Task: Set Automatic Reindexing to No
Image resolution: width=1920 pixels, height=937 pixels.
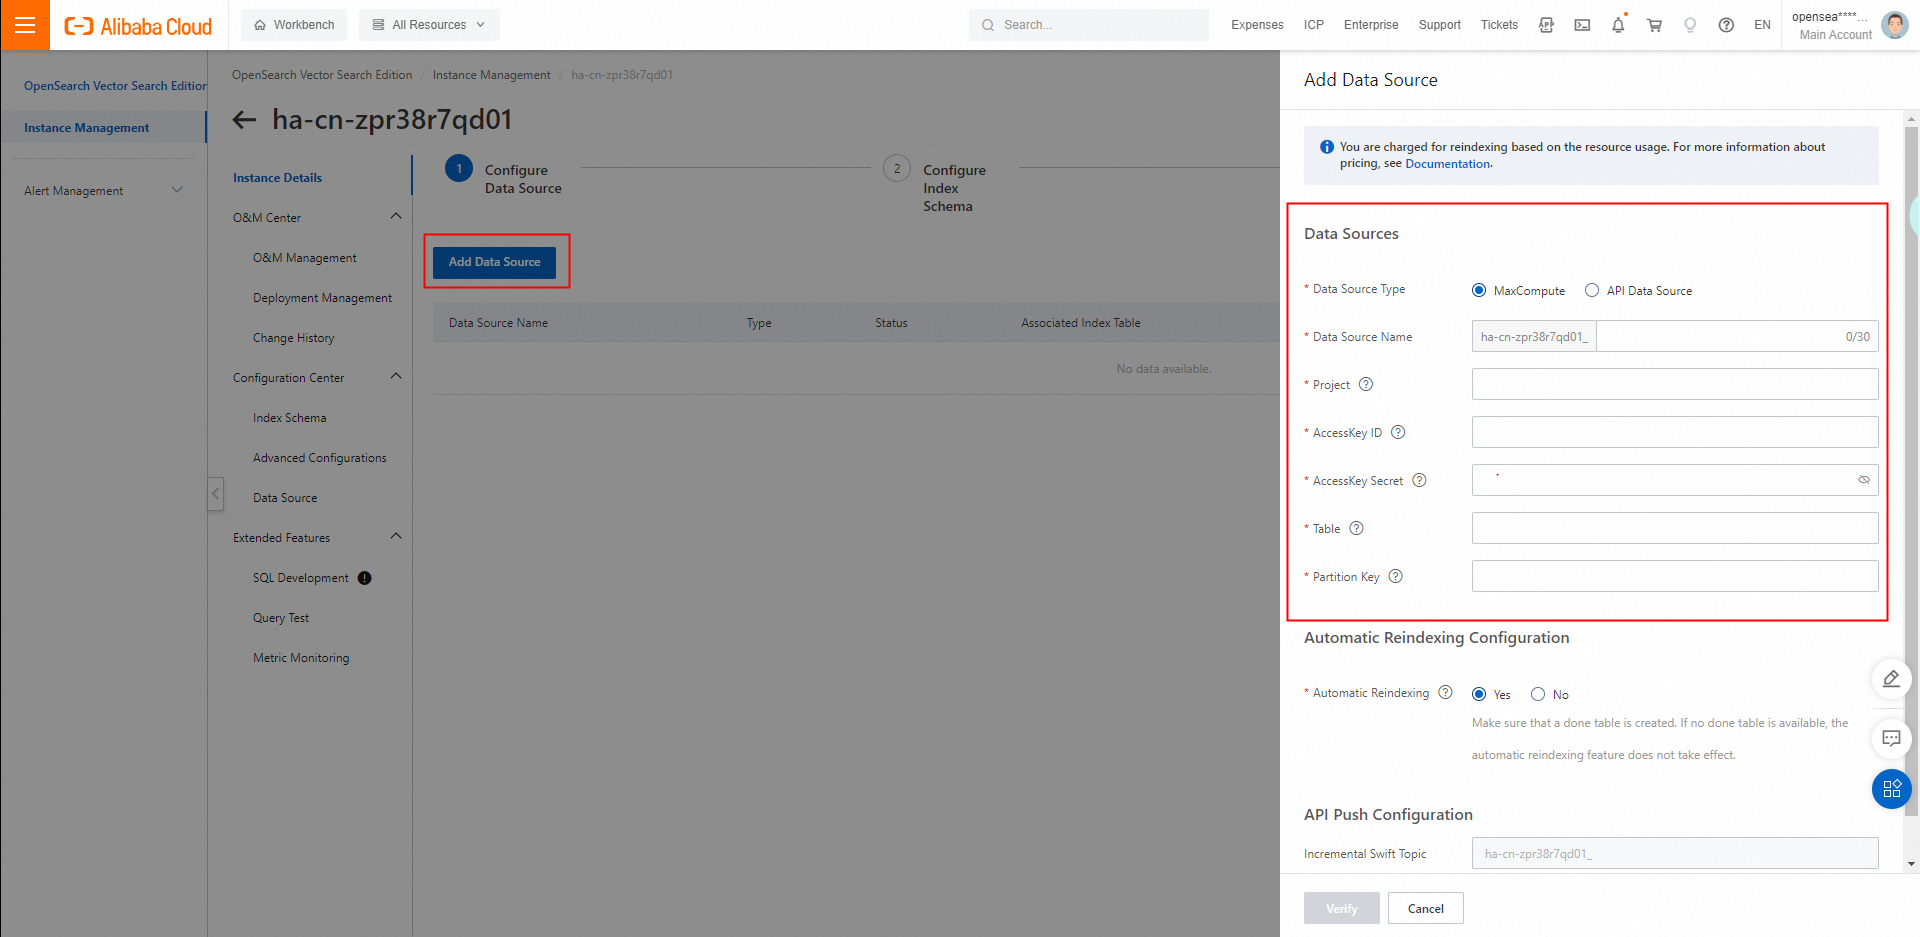Action: click(x=1538, y=695)
